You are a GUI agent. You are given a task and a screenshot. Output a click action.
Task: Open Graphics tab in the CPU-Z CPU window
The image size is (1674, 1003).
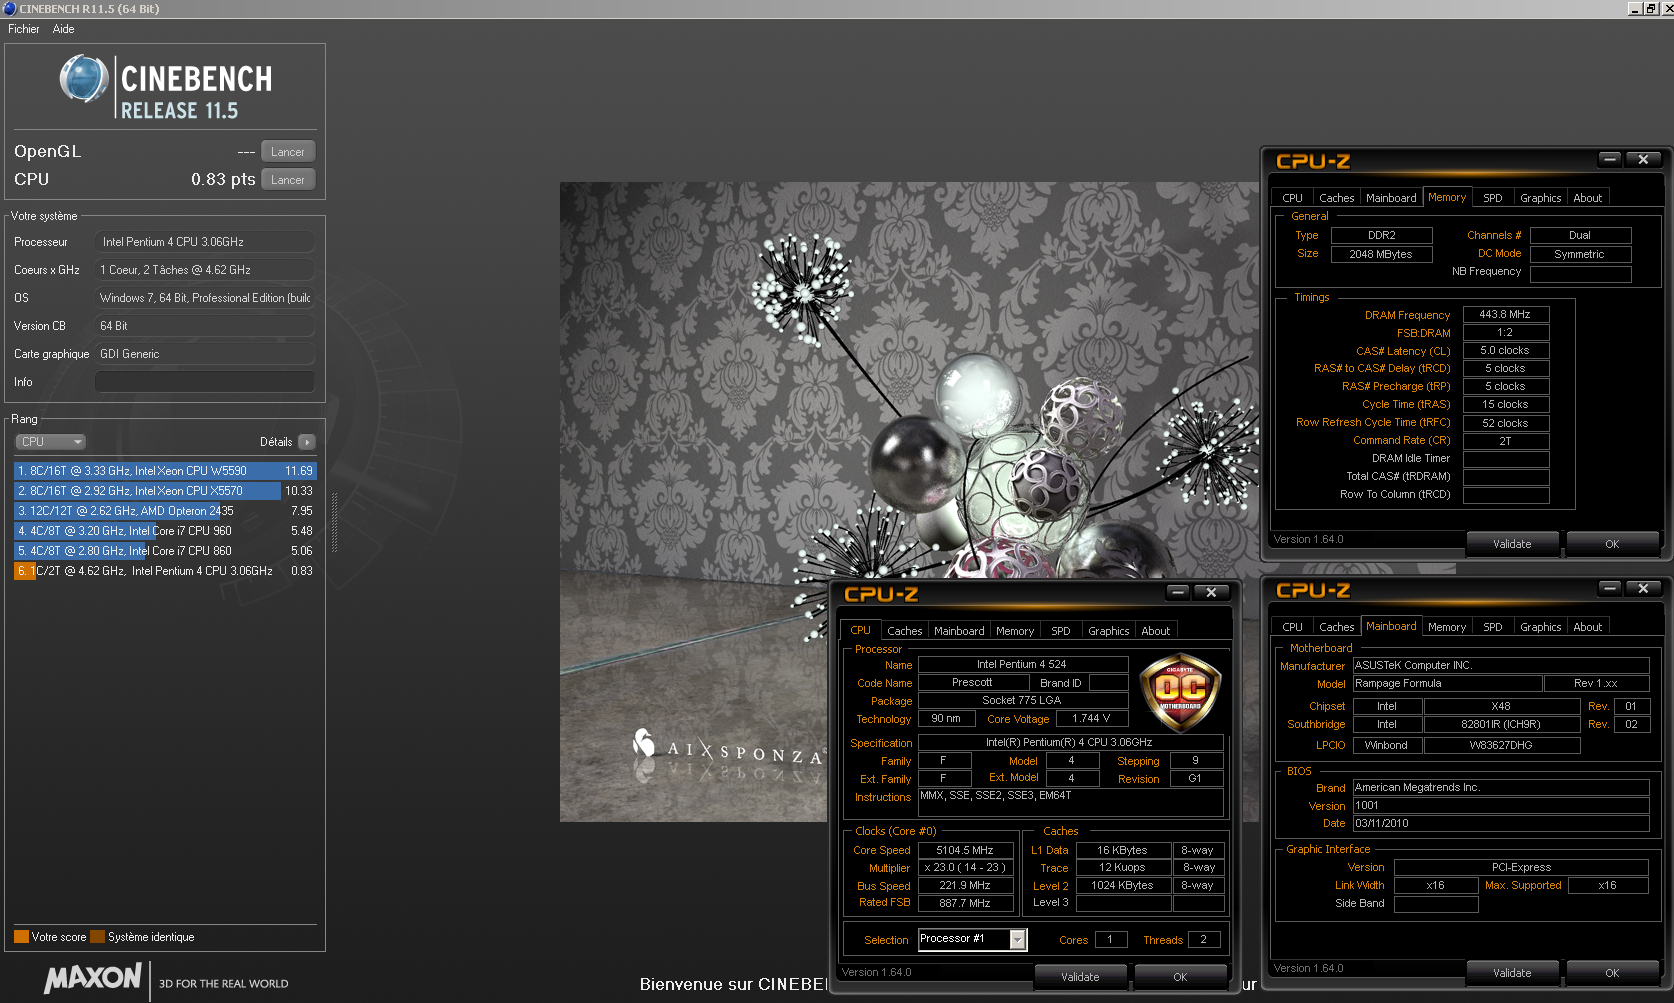(1108, 631)
